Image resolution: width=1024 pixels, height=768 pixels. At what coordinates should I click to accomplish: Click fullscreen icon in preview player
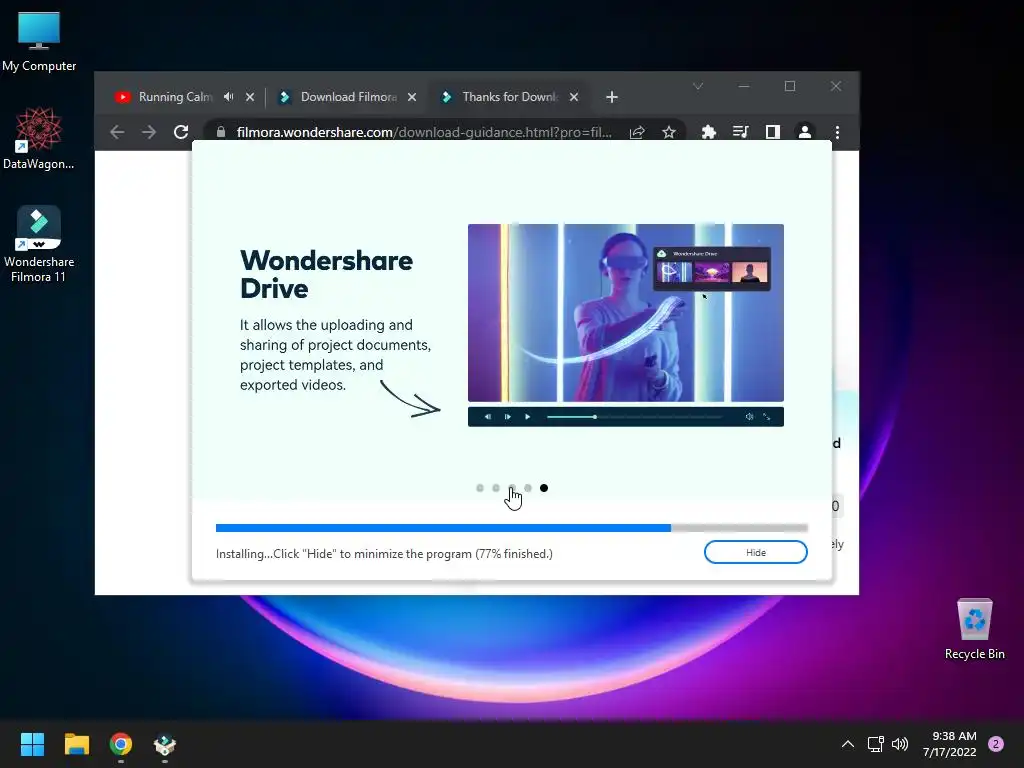(767, 417)
